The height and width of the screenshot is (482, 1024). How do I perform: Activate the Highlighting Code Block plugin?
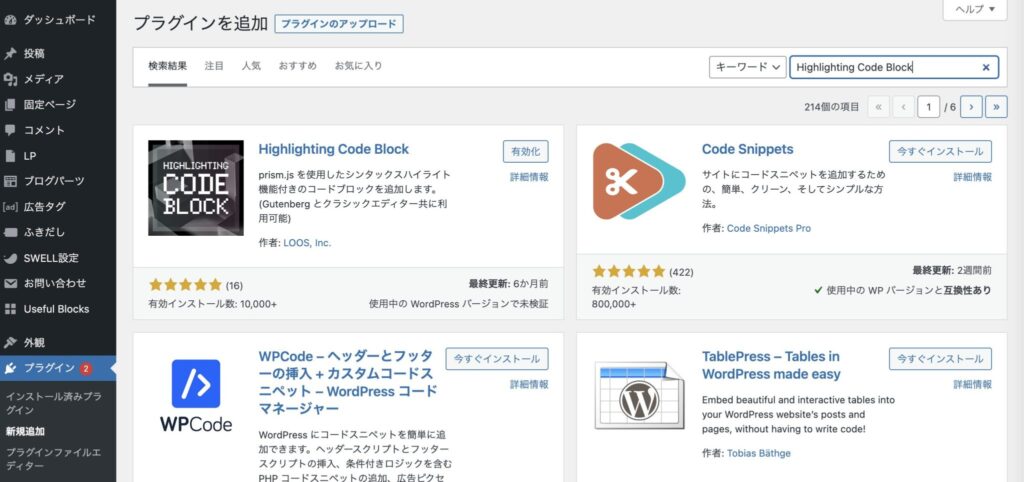[x=525, y=152]
